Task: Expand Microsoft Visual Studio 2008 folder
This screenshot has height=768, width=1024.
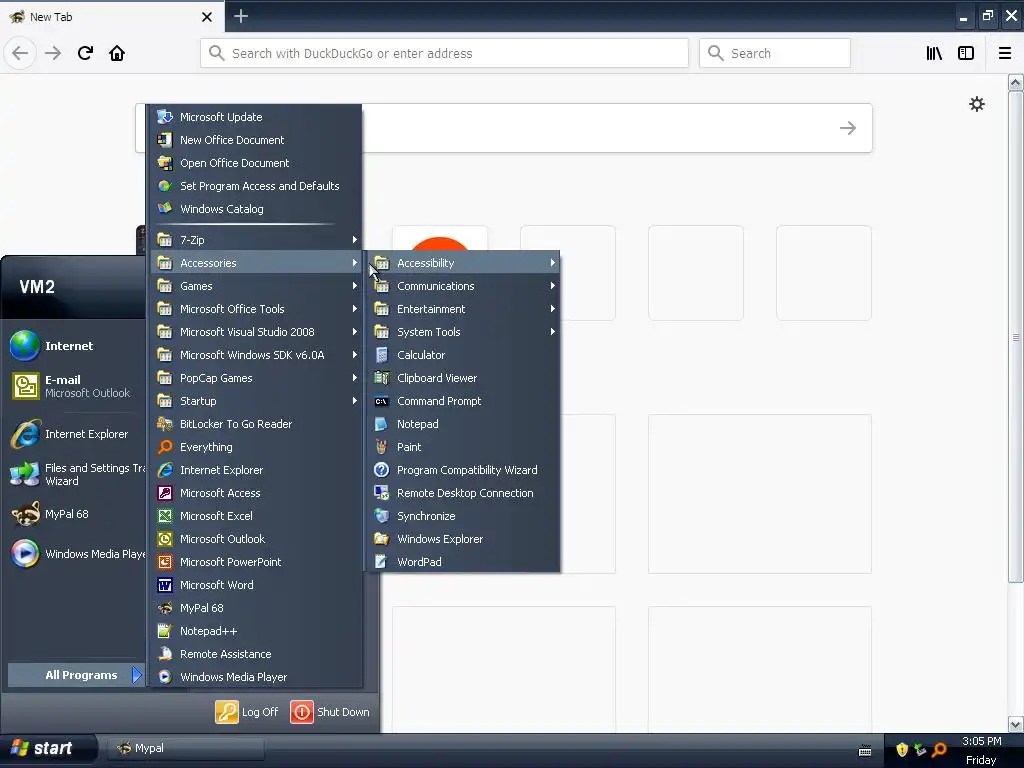Action: pos(256,332)
